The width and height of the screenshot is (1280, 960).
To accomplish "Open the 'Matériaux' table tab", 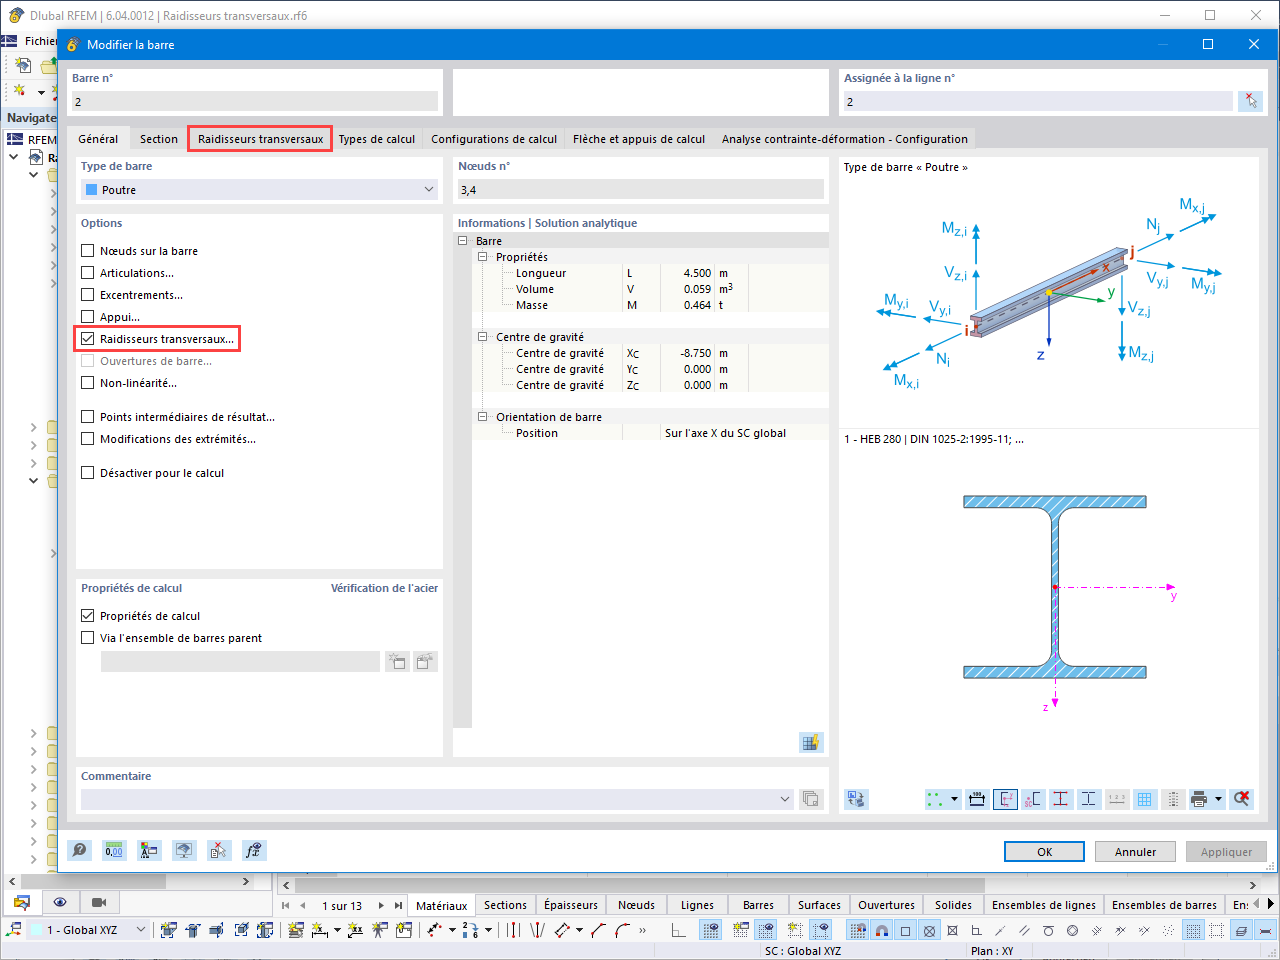I will [x=442, y=905].
